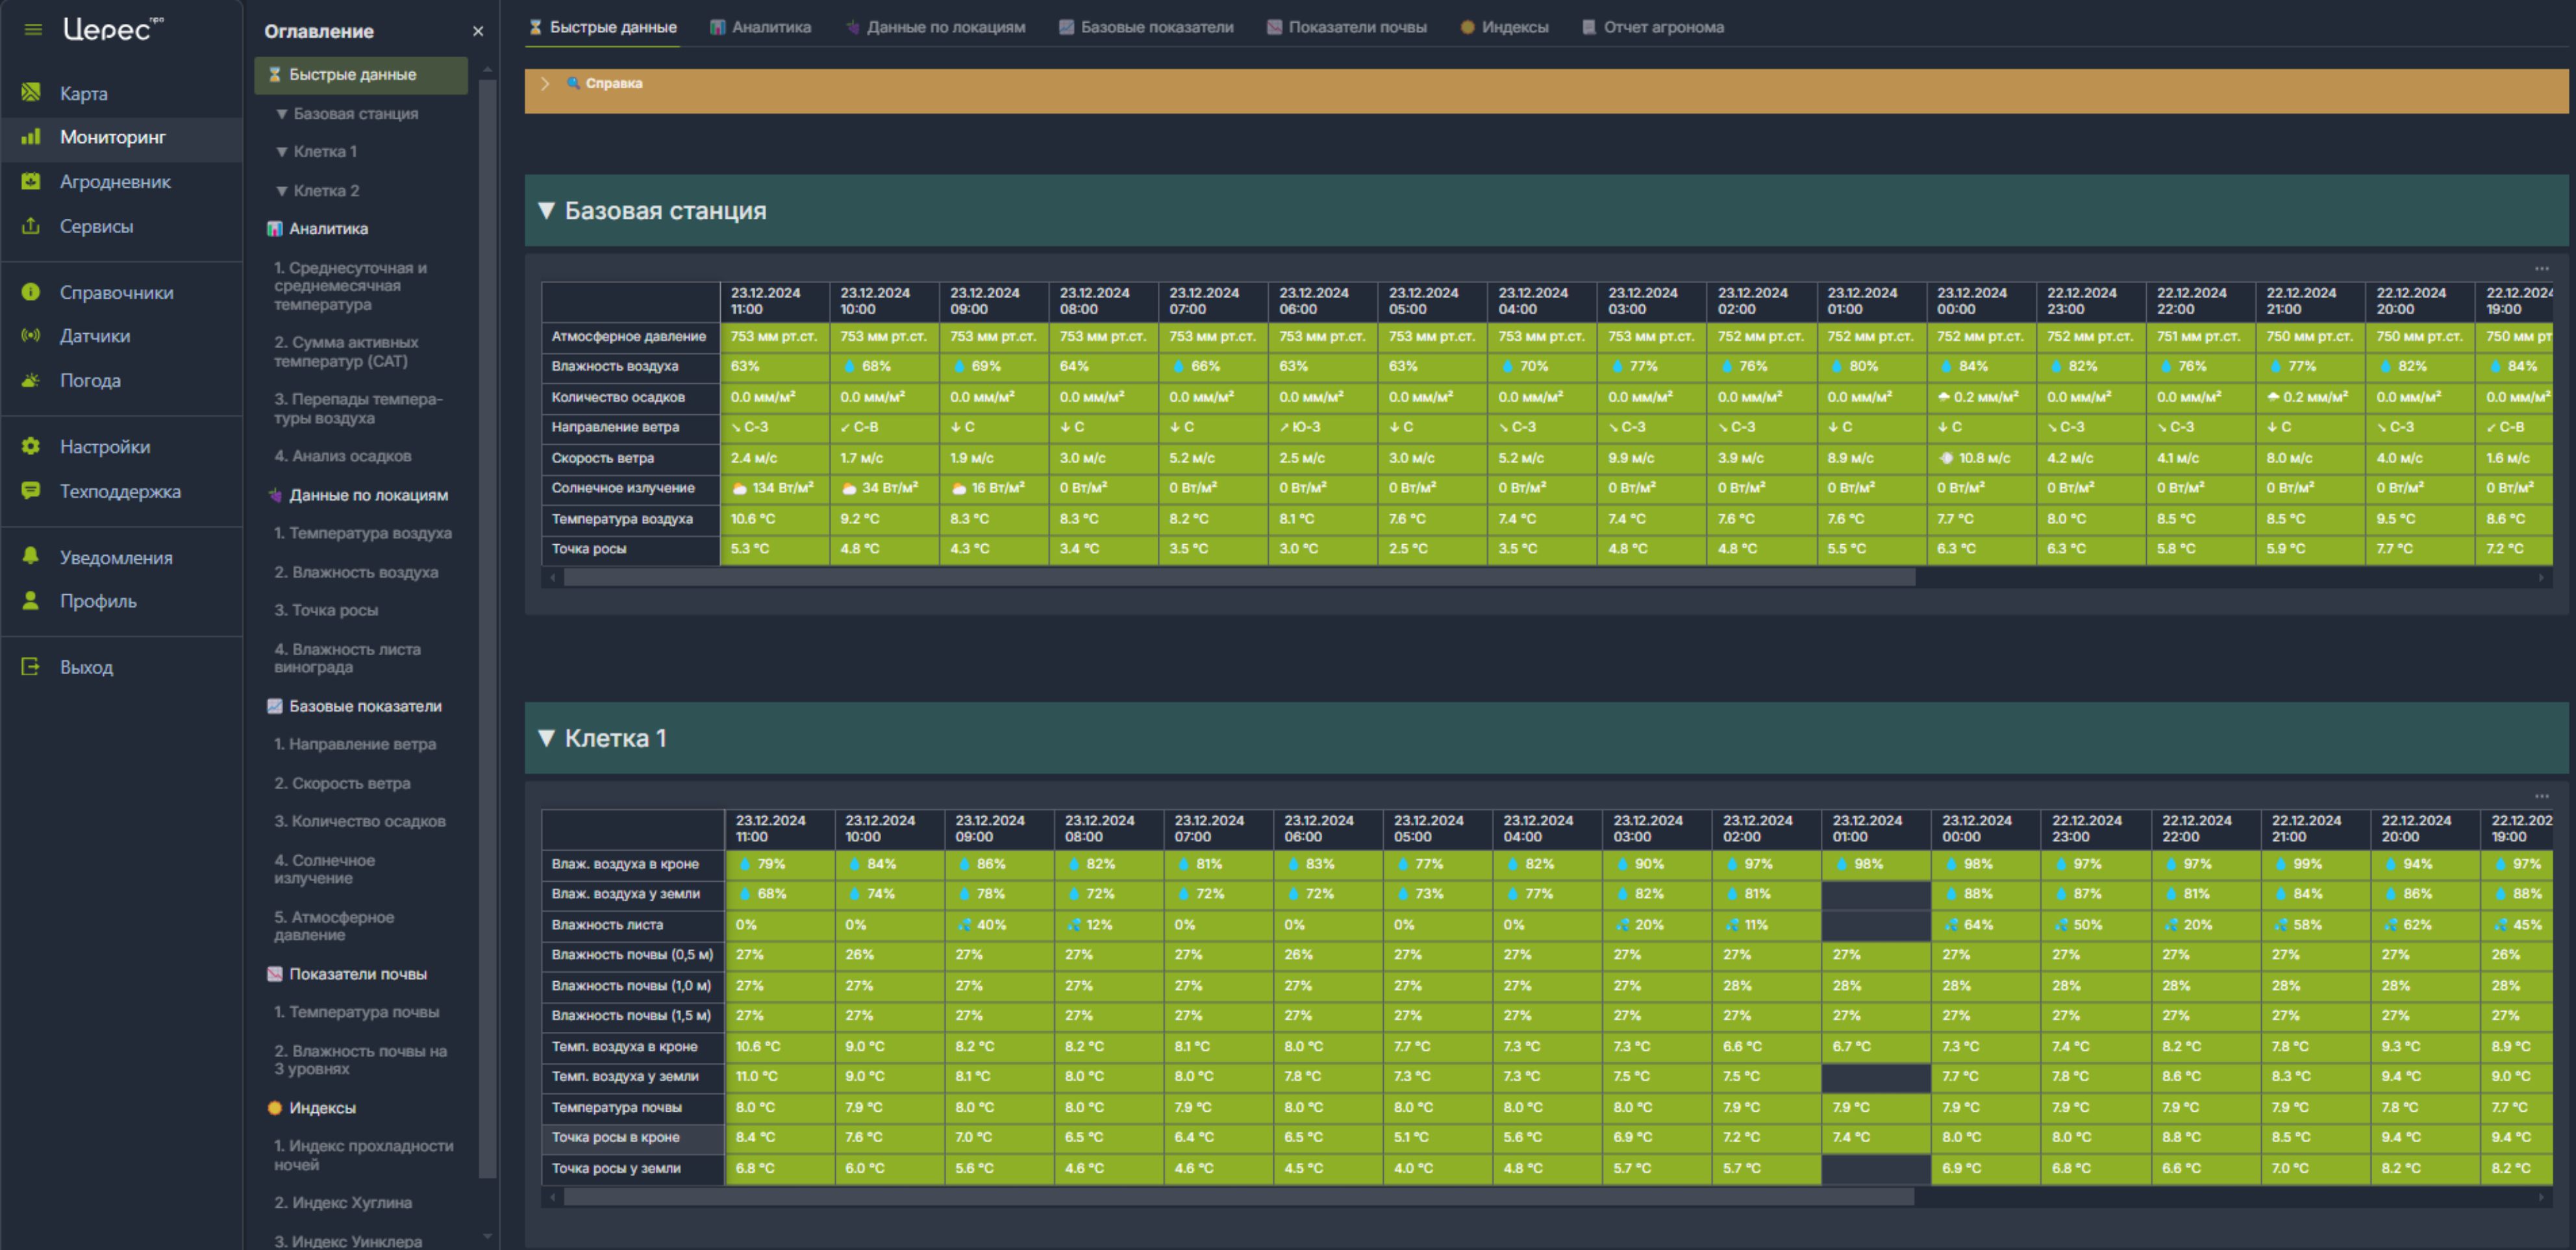Jump to Индекс Хуглина entry
2576x1250 pixels.
pos(342,1203)
